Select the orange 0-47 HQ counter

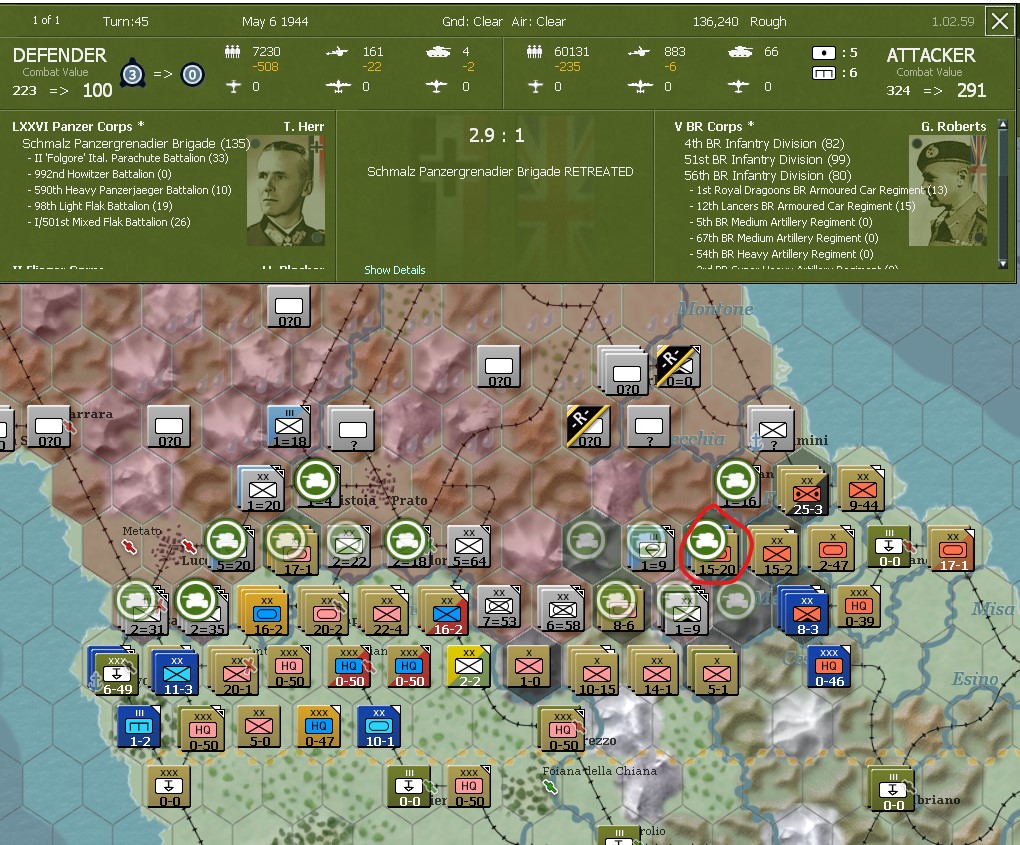coord(319,727)
